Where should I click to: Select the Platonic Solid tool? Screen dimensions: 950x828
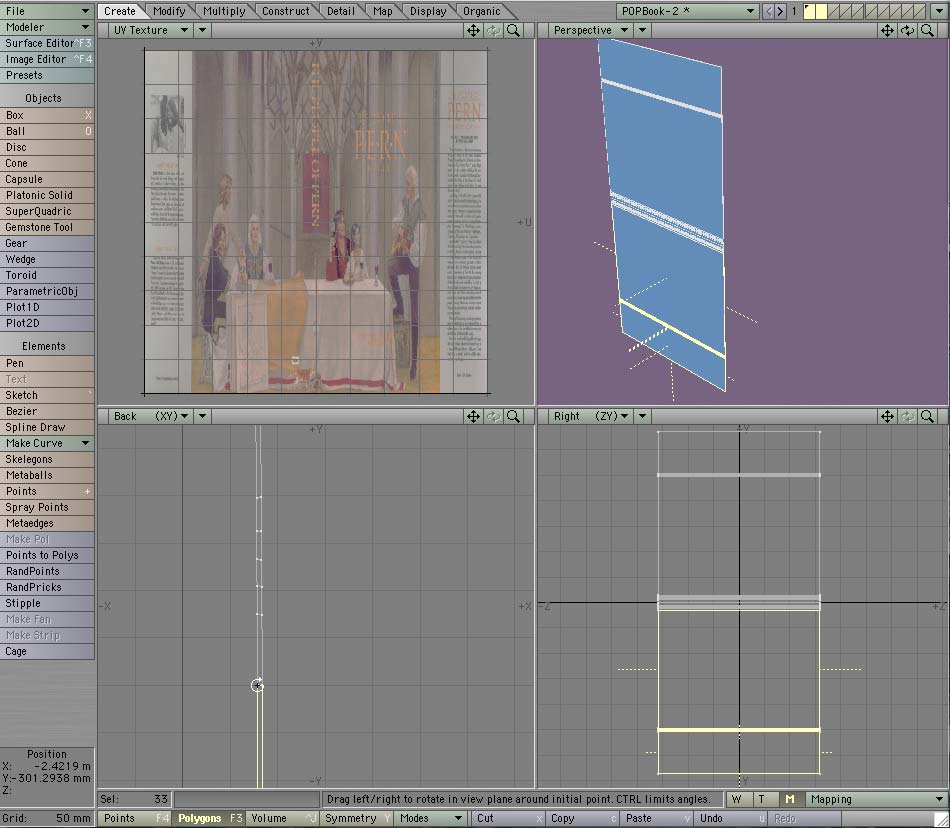pos(47,195)
